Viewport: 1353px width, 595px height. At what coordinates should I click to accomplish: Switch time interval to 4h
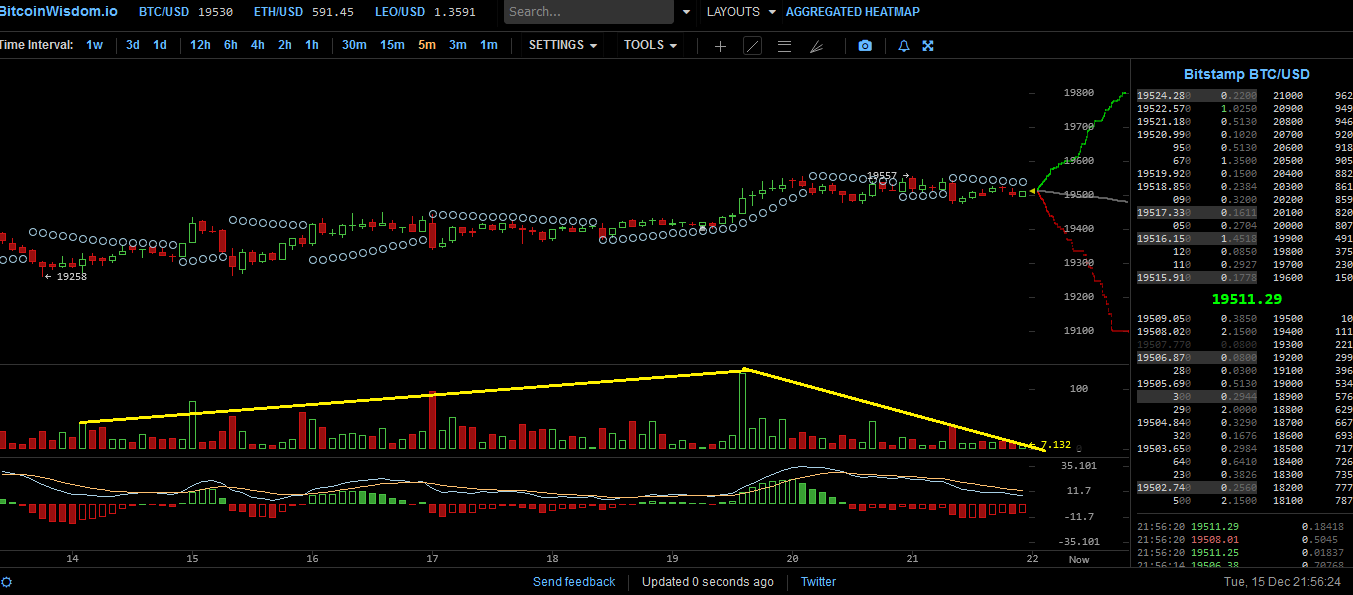coord(258,45)
